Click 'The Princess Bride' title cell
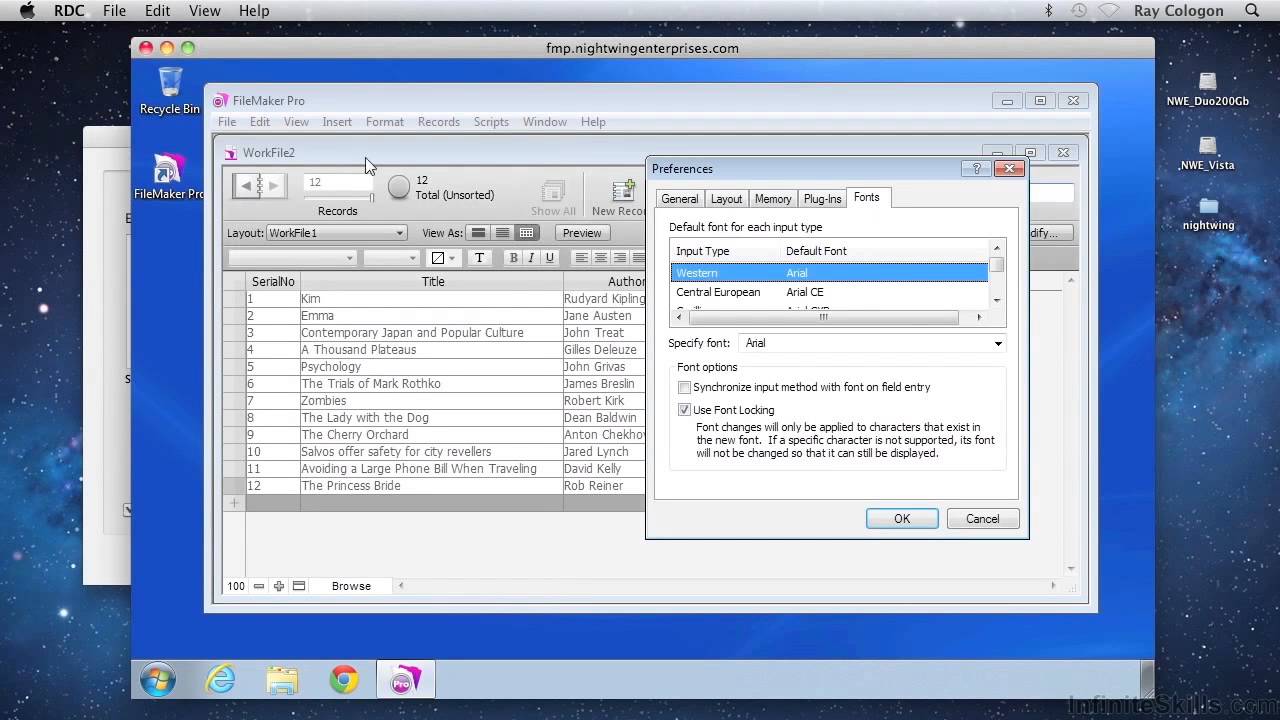Screen dimensions: 1280x720 pos(432,486)
